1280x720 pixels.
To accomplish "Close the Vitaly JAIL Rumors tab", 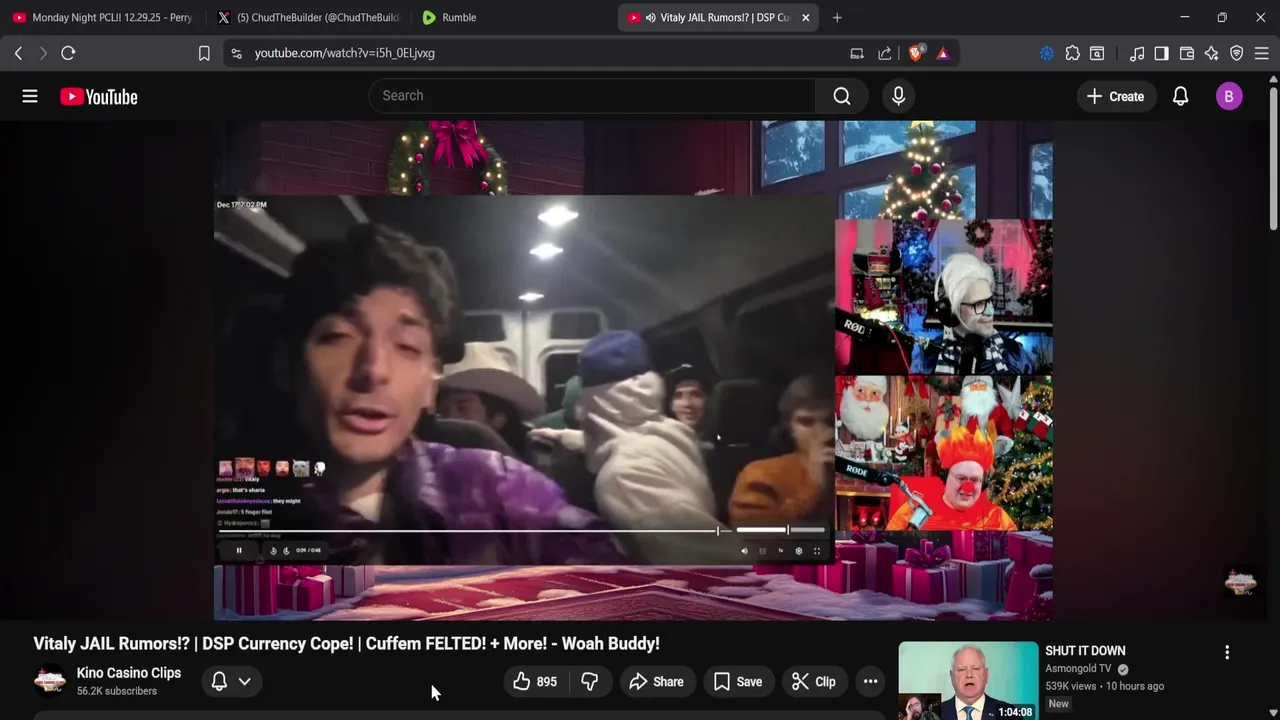I will pos(805,17).
